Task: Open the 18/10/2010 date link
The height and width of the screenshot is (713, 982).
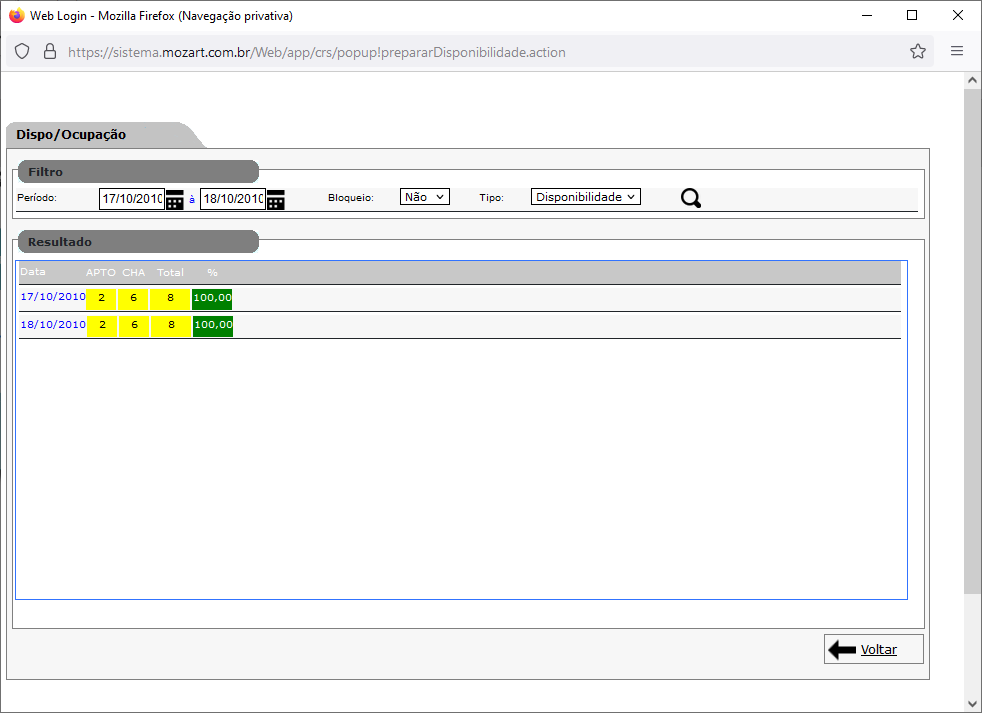Action: tap(52, 324)
